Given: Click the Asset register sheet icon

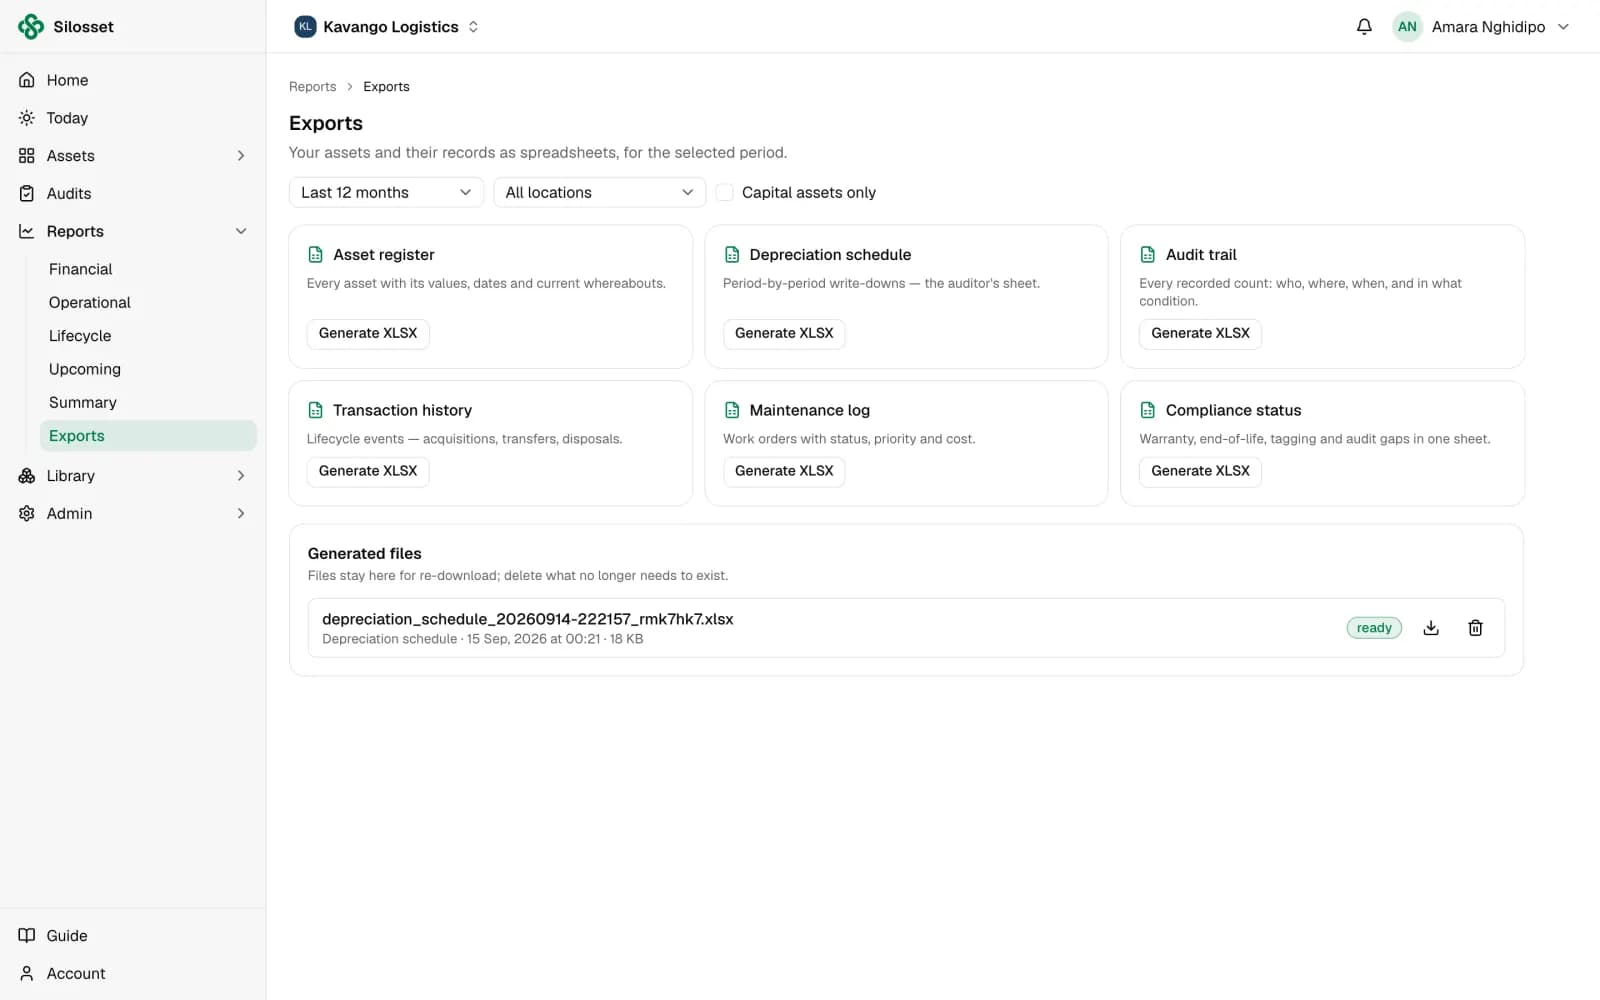Looking at the screenshot, I should click(x=316, y=255).
